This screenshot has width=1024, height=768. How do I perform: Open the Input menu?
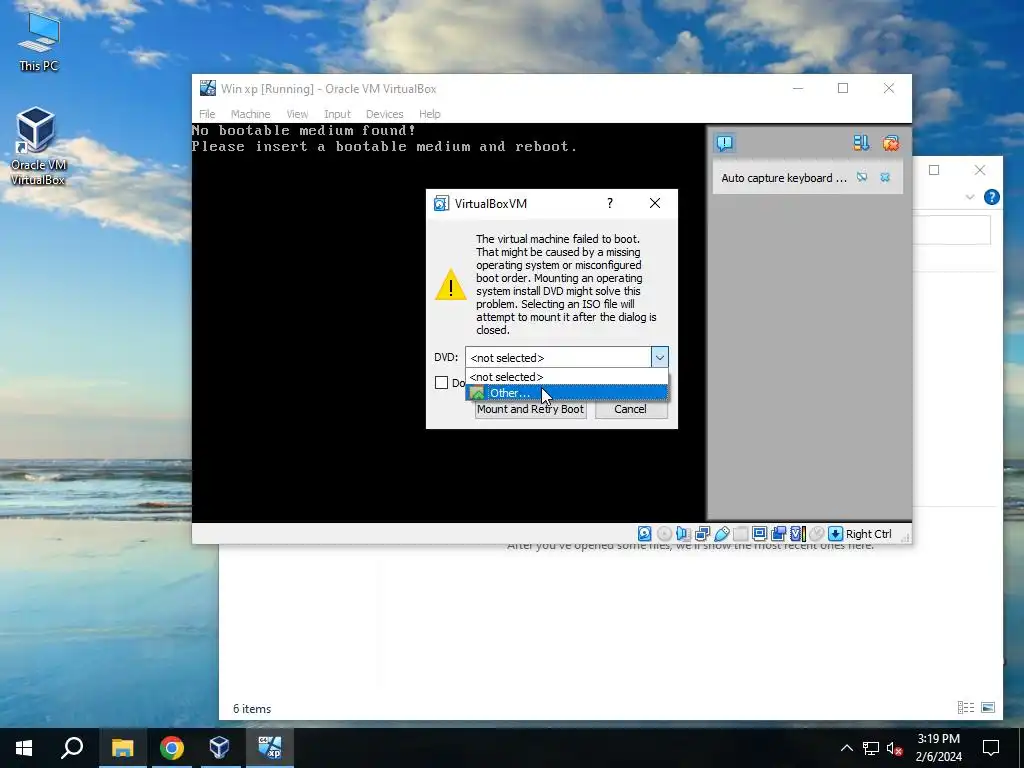337,114
